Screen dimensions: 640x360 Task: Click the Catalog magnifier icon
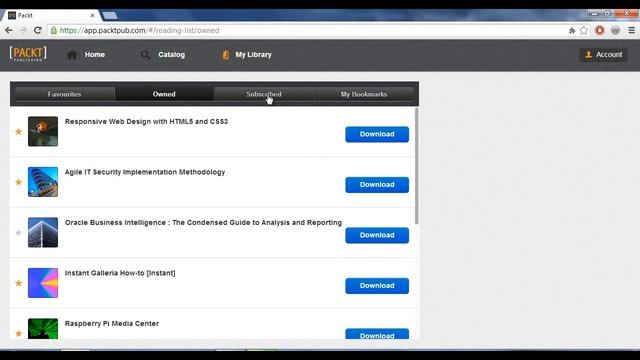[x=145, y=55]
